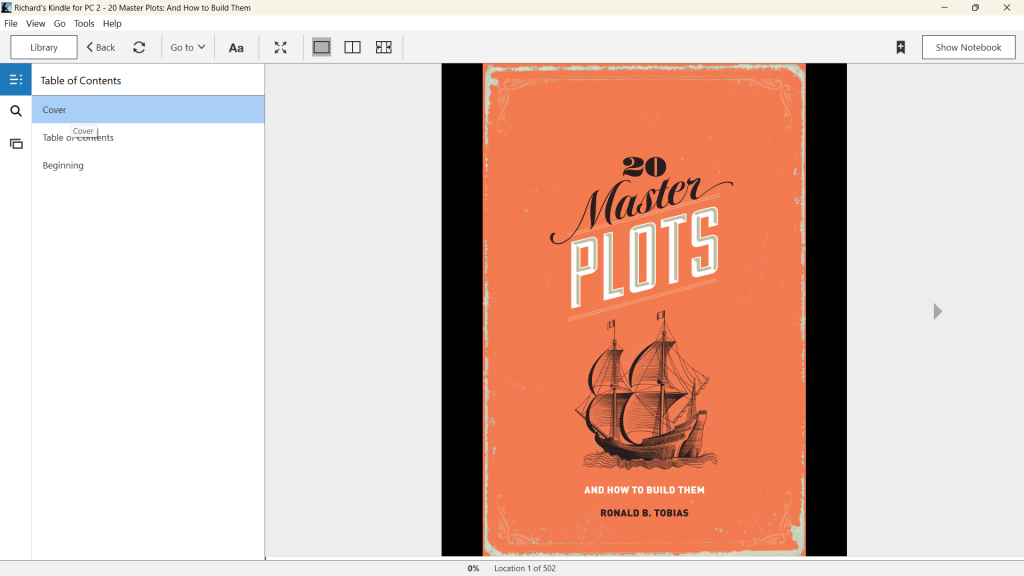The image size is (1024, 576).
Task: Open the flashcards icon in sidebar
Action: (x=16, y=144)
